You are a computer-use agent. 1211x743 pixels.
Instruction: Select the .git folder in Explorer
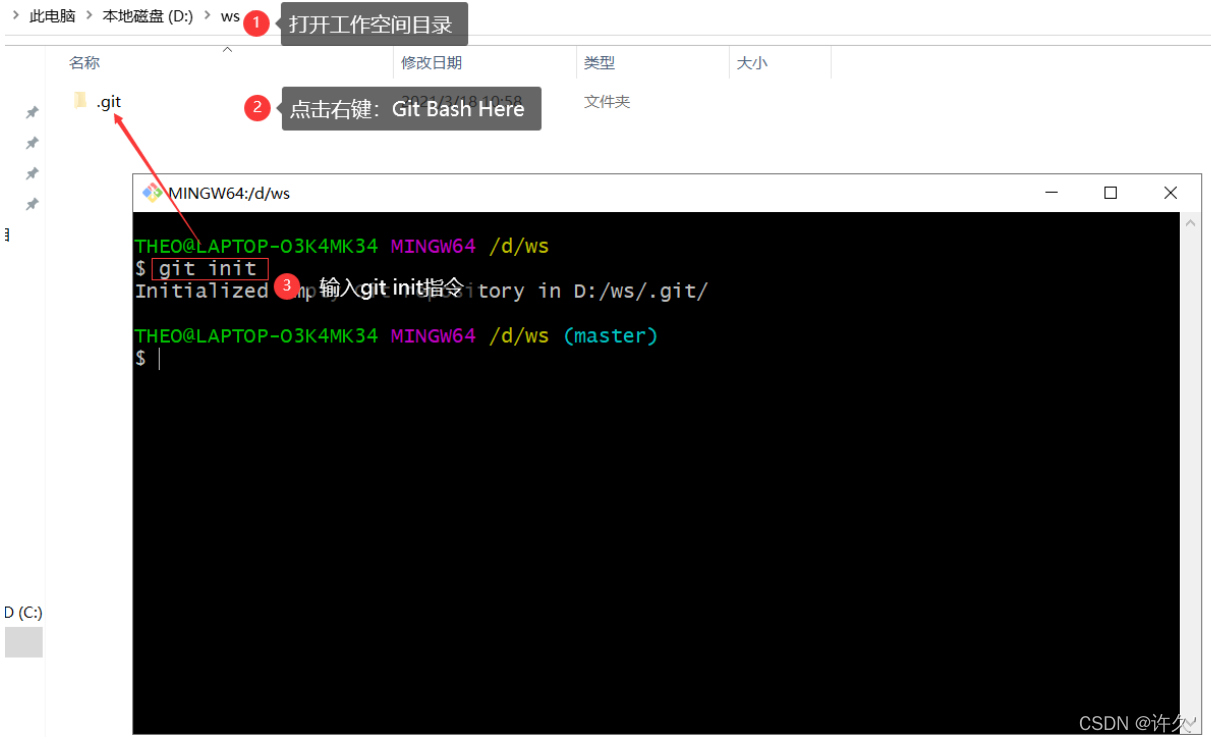(98, 101)
